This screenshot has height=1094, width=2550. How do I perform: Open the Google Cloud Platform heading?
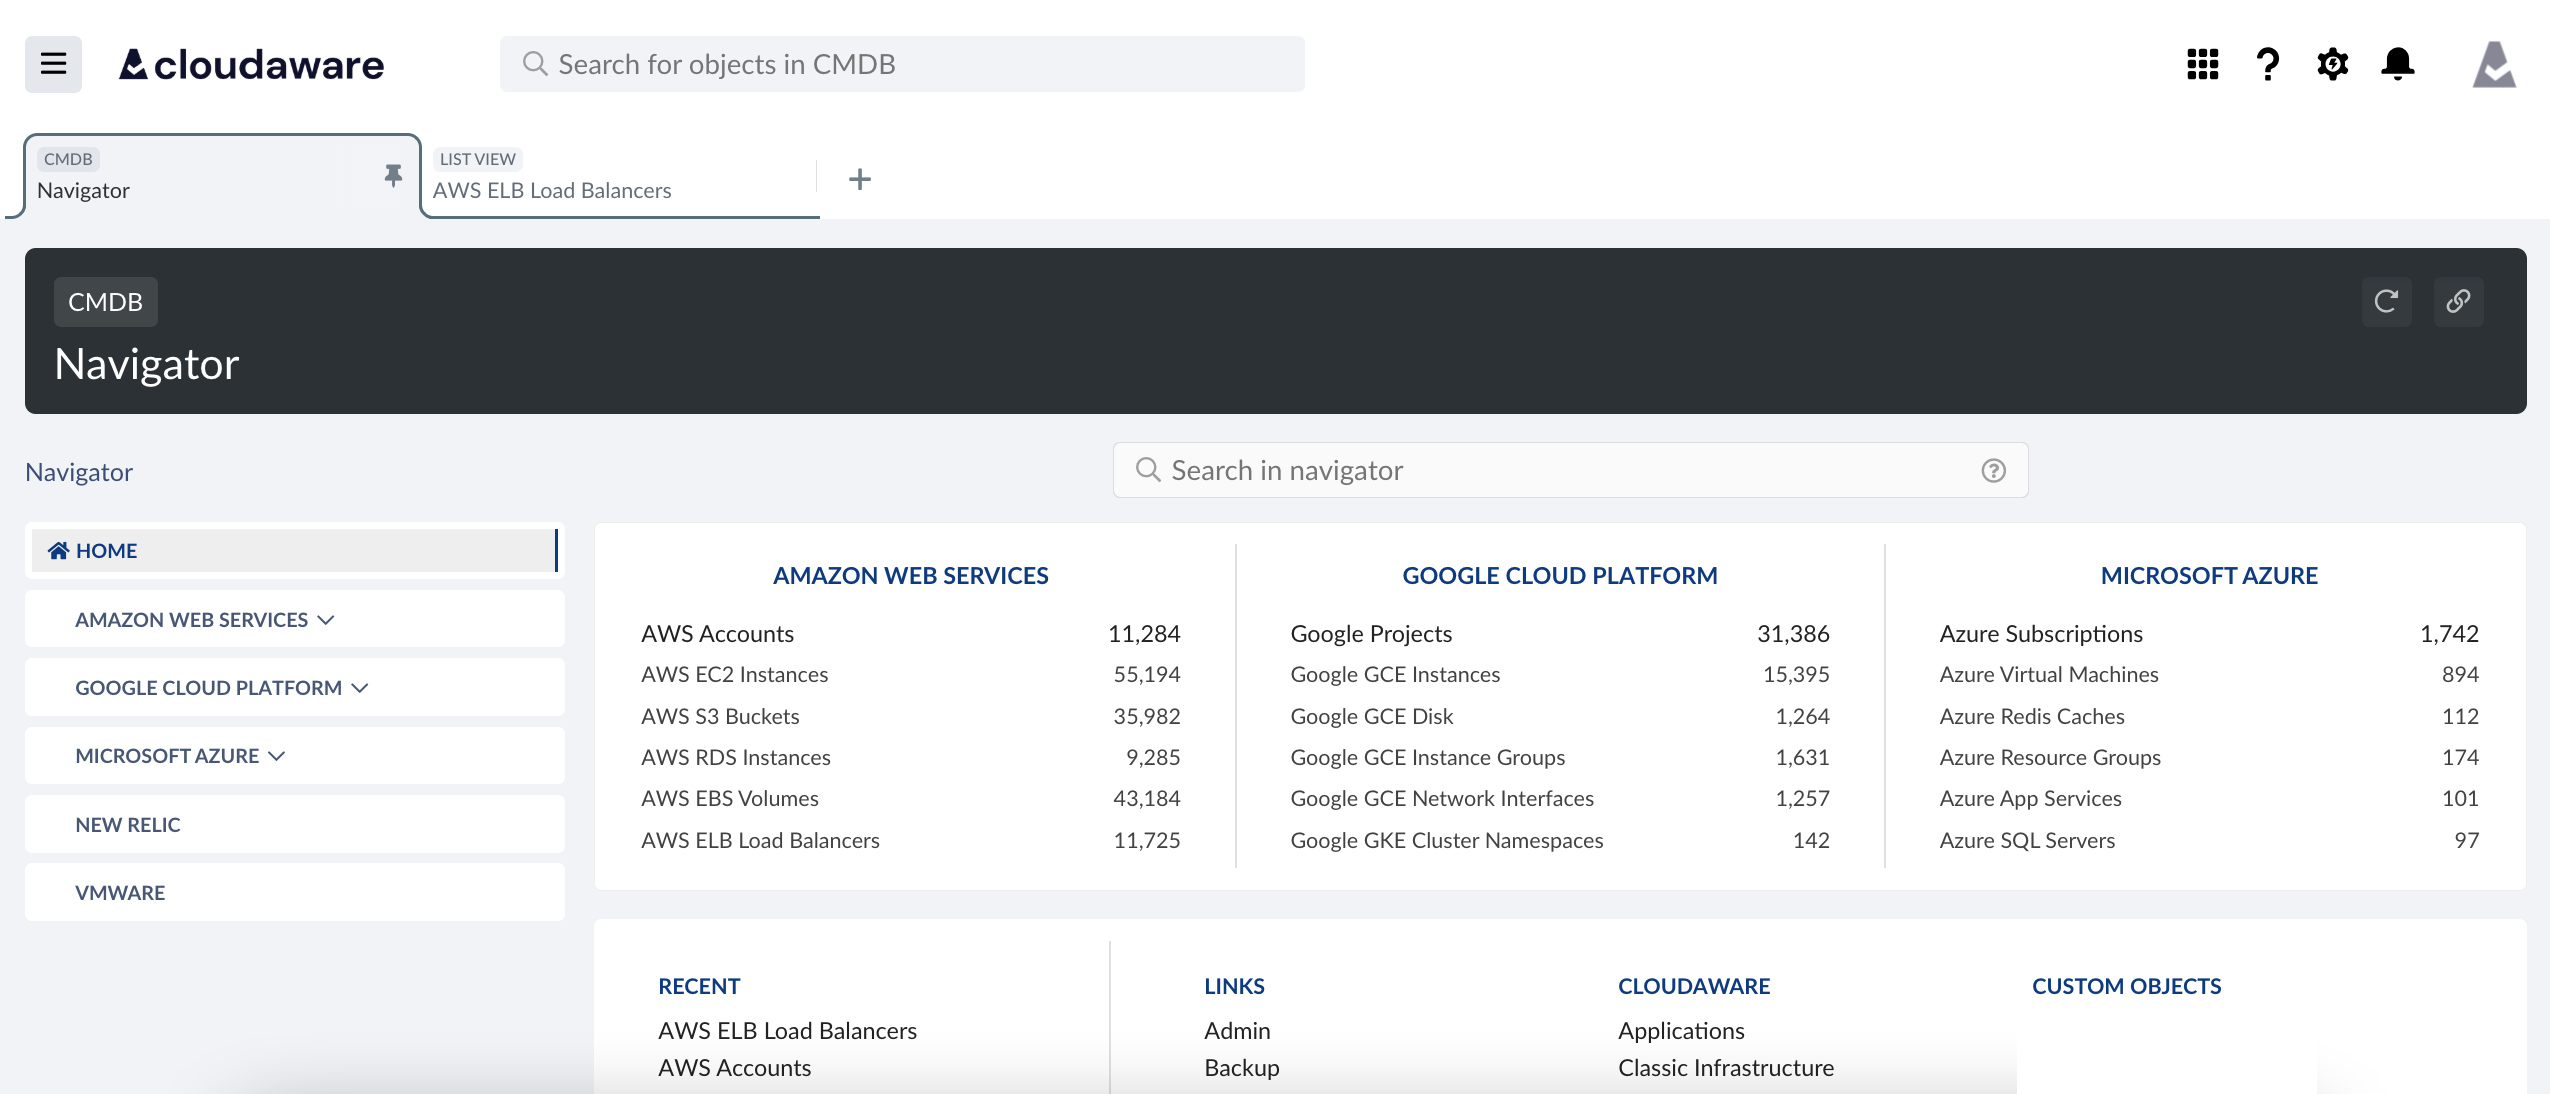click(x=1559, y=575)
